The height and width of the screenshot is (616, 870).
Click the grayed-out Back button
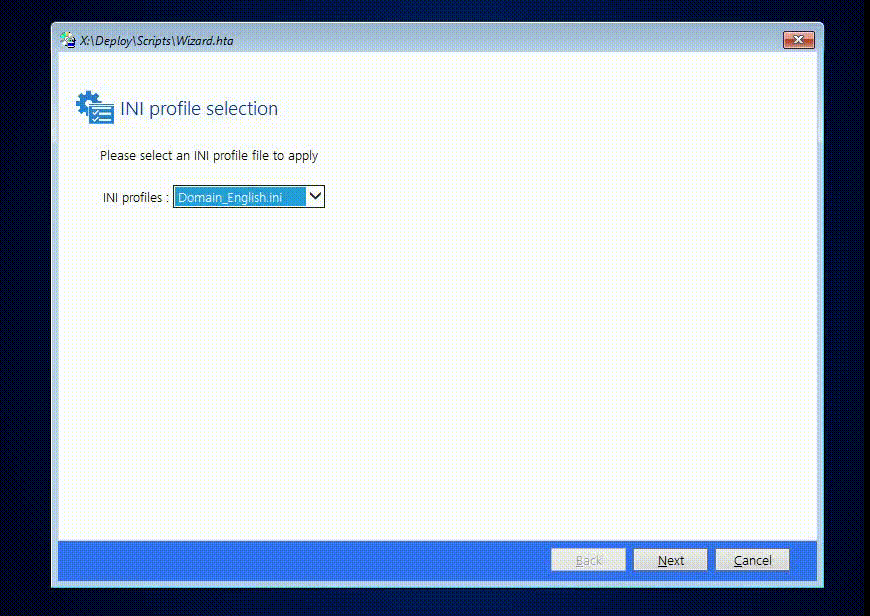(x=588, y=559)
